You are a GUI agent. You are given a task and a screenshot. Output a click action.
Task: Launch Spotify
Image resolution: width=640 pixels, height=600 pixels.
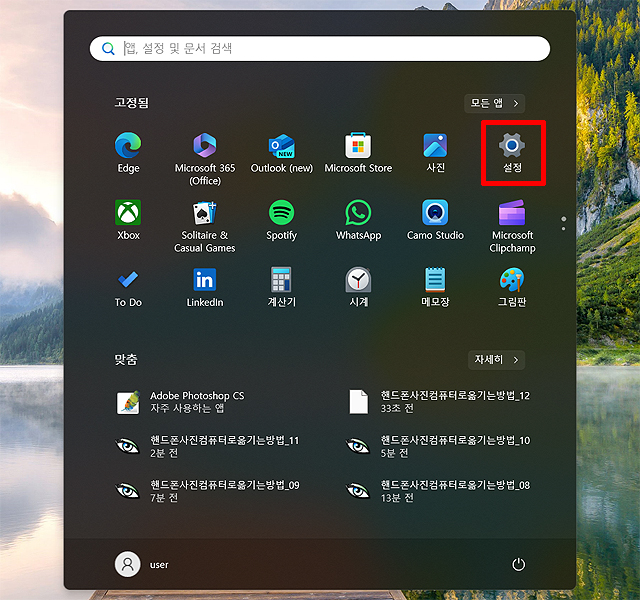click(282, 220)
